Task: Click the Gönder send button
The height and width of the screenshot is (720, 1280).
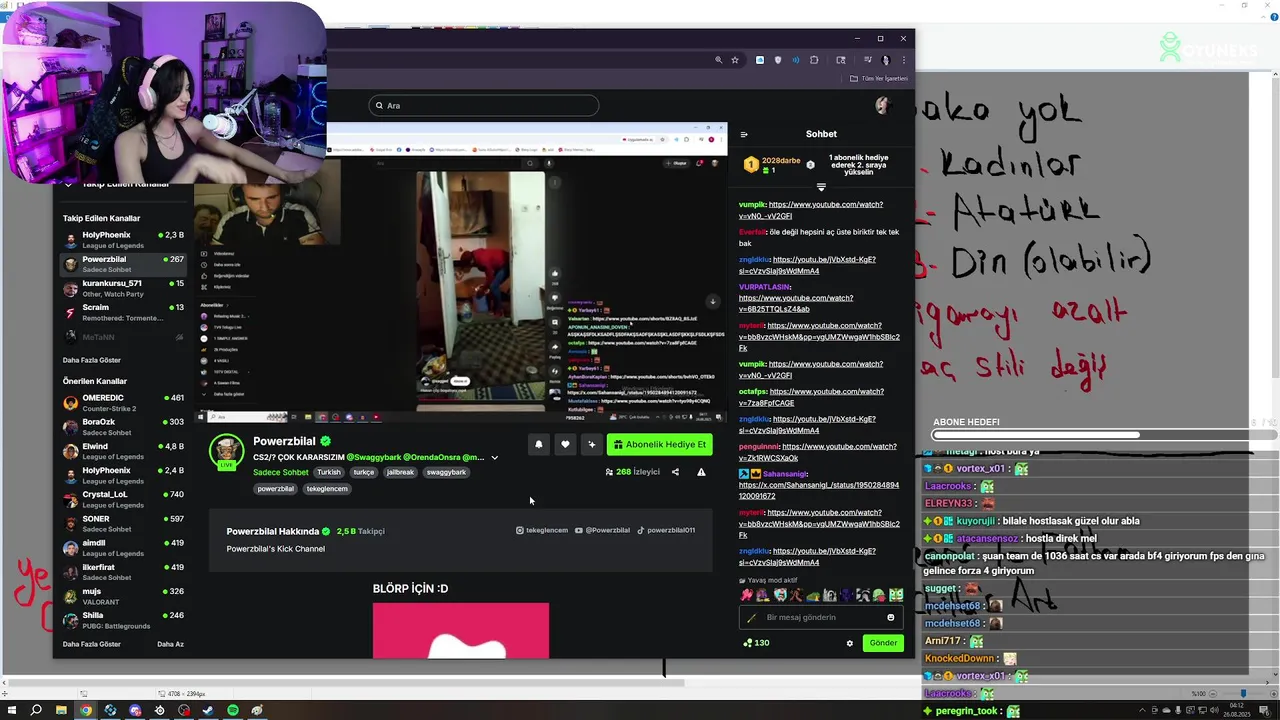Action: [x=883, y=643]
